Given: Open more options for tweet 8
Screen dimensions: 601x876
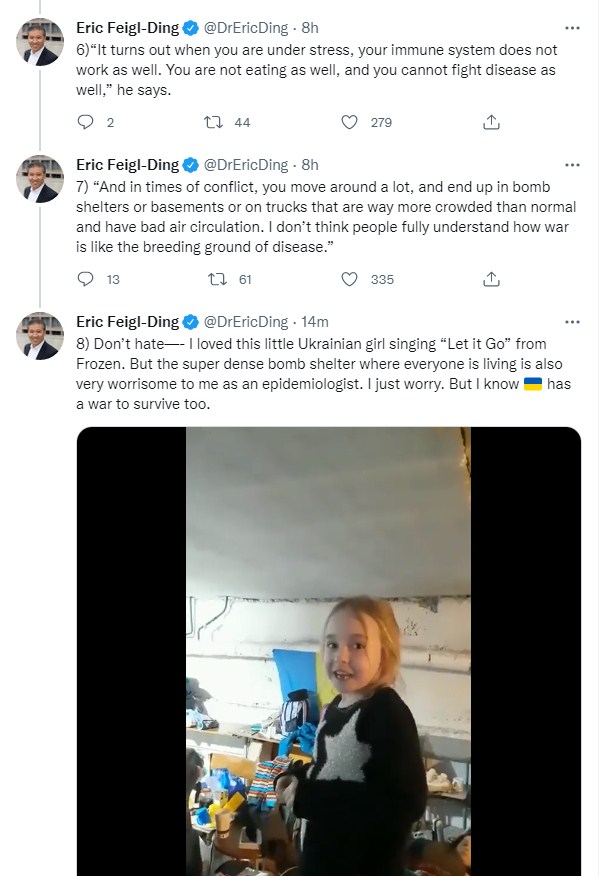Looking at the screenshot, I should click(x=572, y=321).
